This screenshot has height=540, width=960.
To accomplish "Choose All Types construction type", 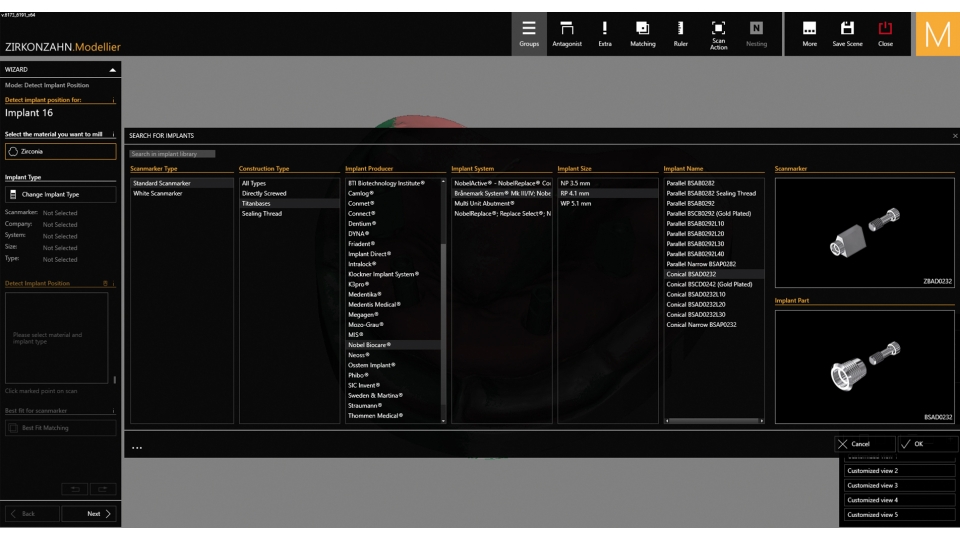I will (289, 183).
